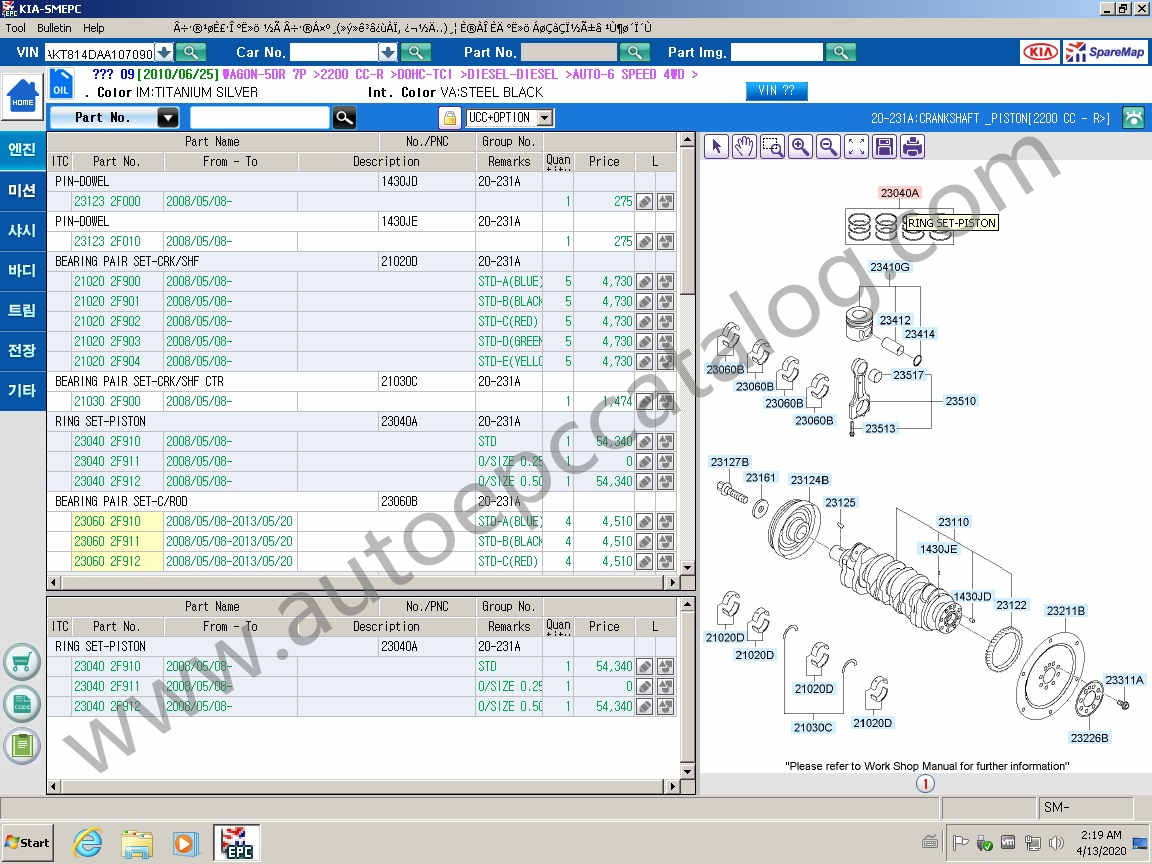Click the green eye icon next to the crankshaft title
Viewport: 1152px width, 864px height.
1134,118
